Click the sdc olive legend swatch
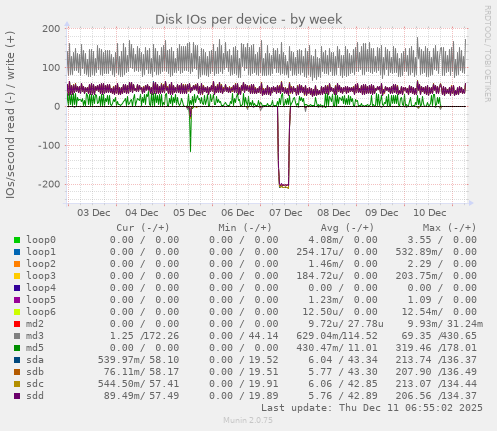 (x=17, y=384)
